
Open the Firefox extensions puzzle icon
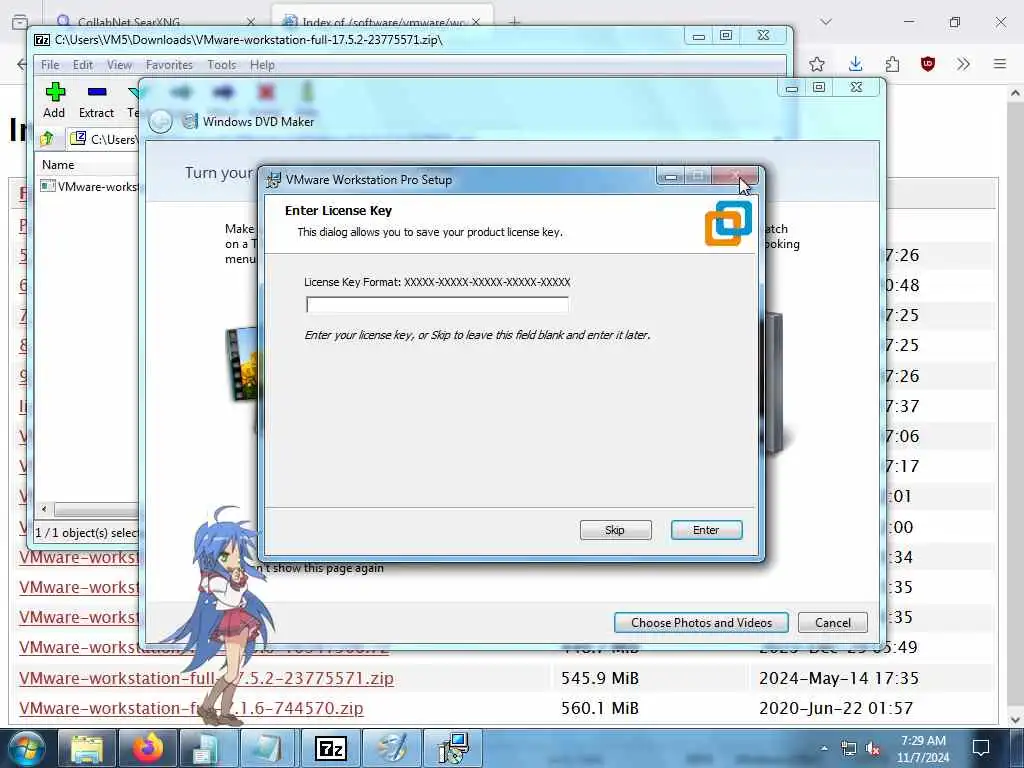click(x=892, y=64)
